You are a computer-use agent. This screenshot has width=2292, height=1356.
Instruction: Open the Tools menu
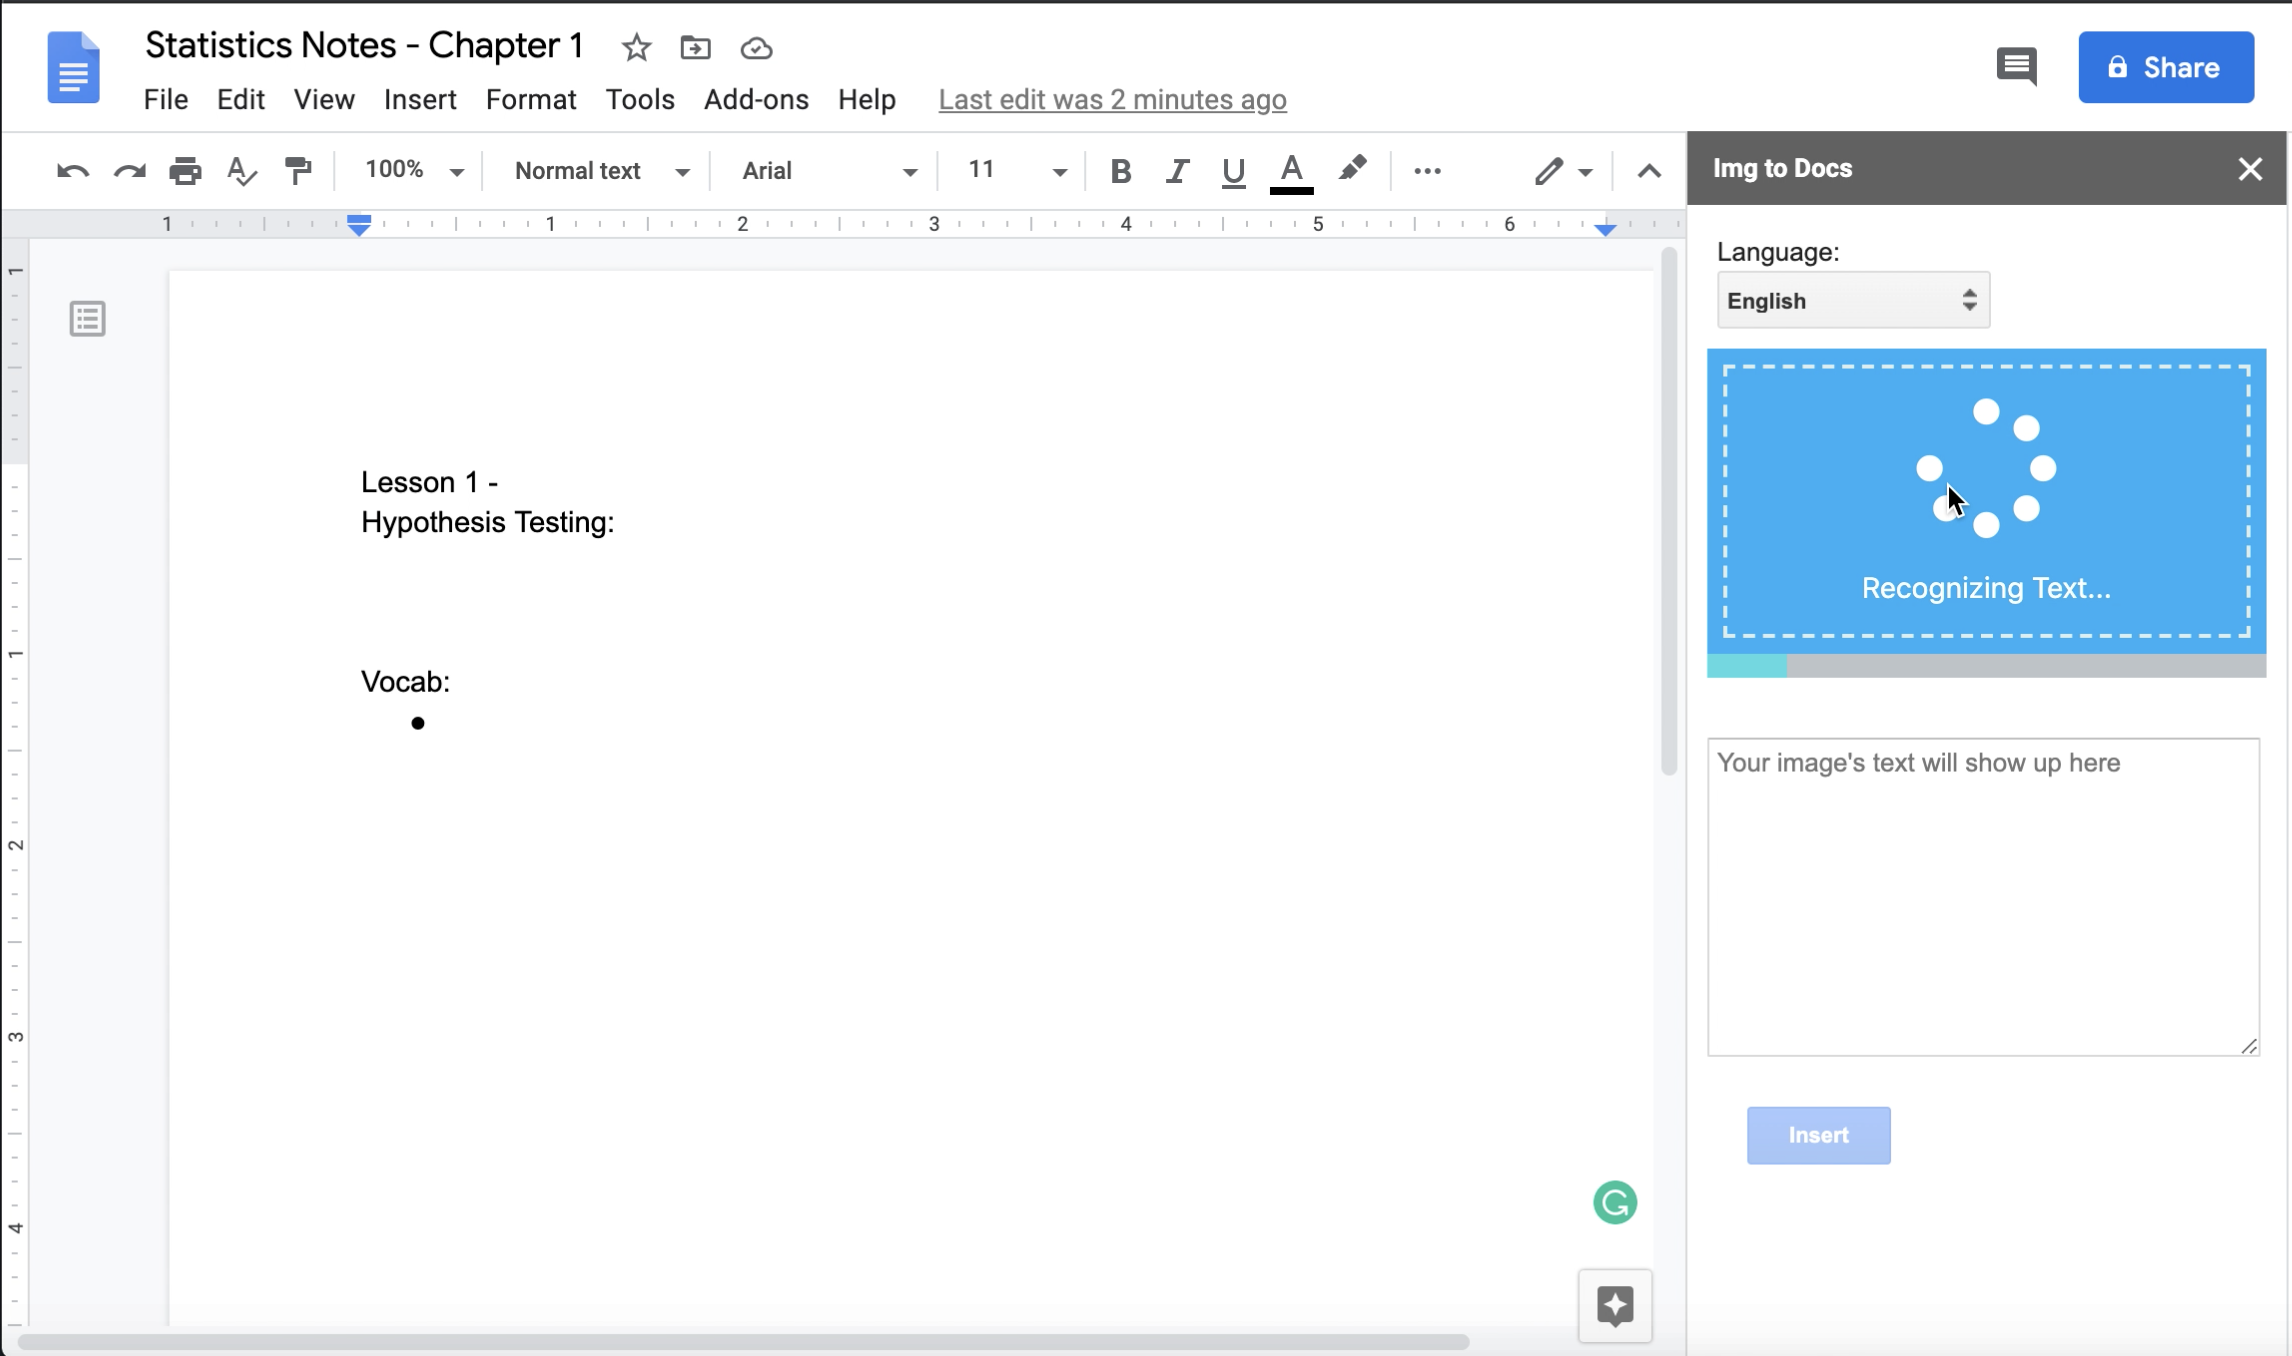coord(641,98)
